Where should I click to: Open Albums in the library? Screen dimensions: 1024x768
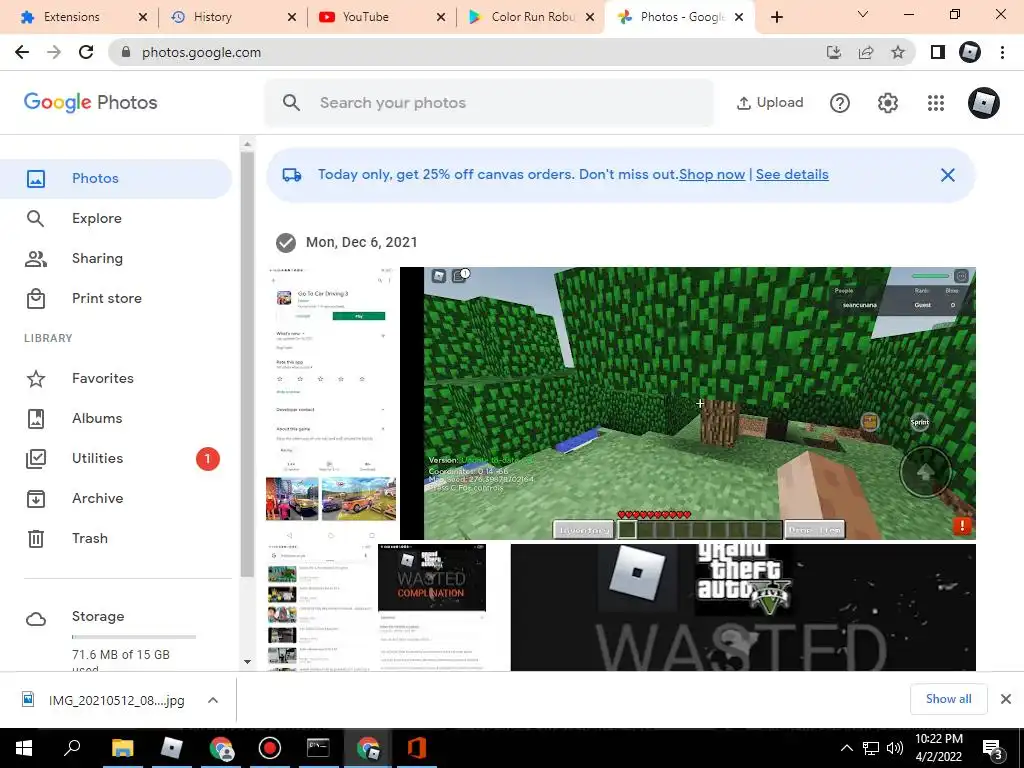(x=116, y=418)
